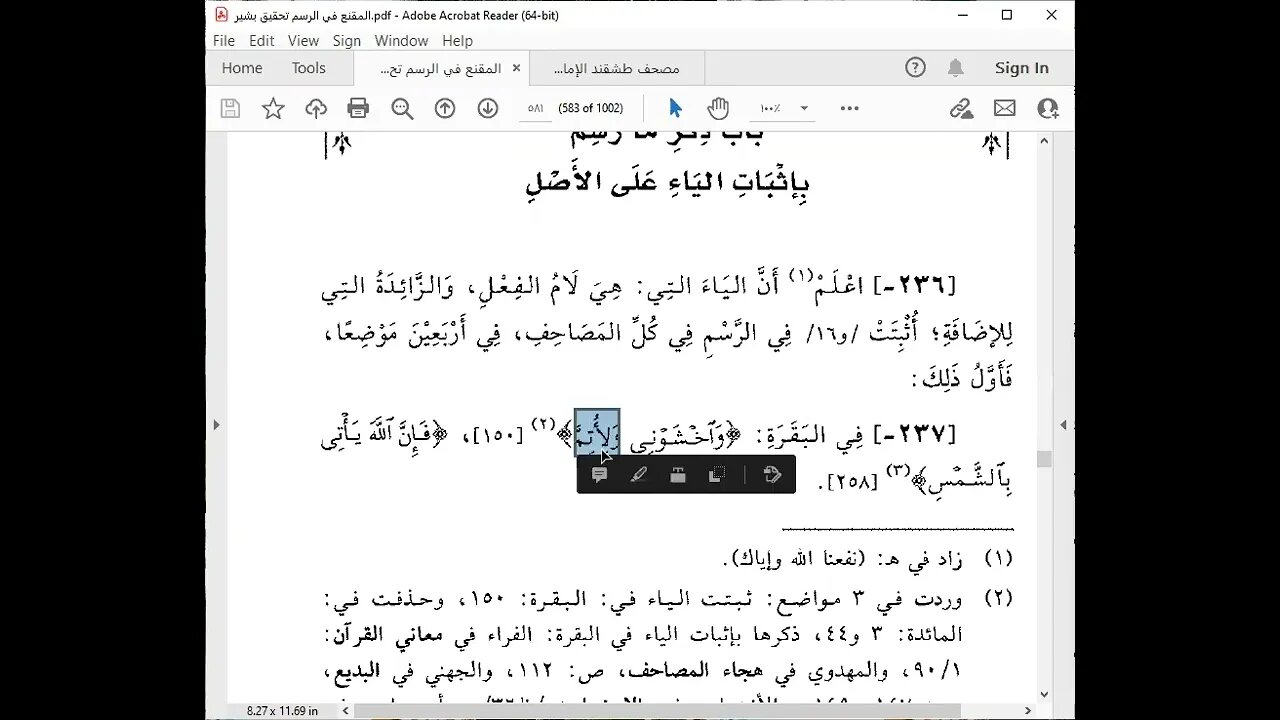Click the last icon in selection popup toolbar
Image resolution: width=1280 pixels, height=720 pixels.
[x=772, y=475]
